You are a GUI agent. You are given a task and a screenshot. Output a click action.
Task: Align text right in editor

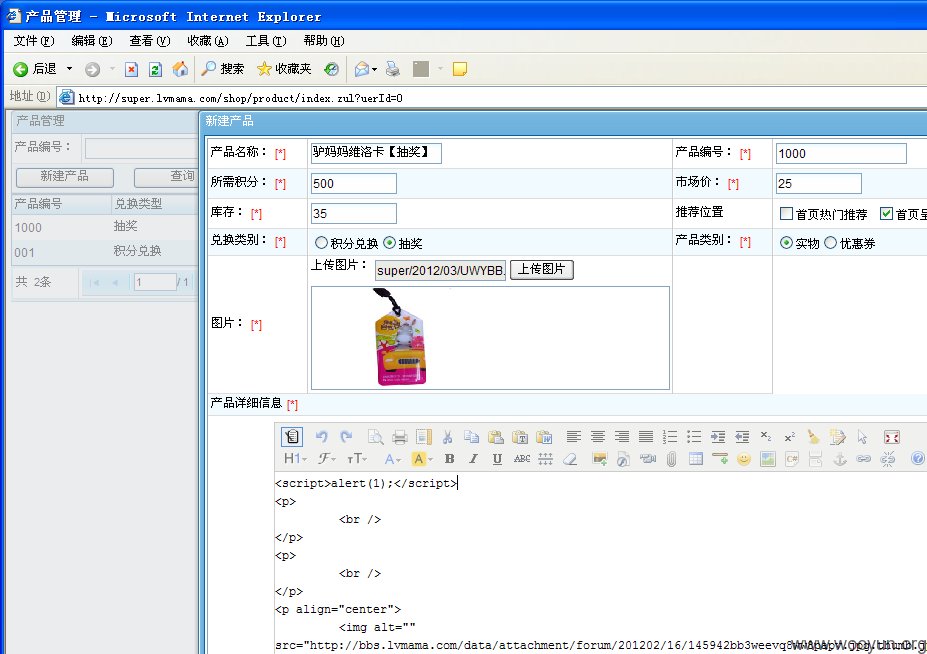(622, 437)
